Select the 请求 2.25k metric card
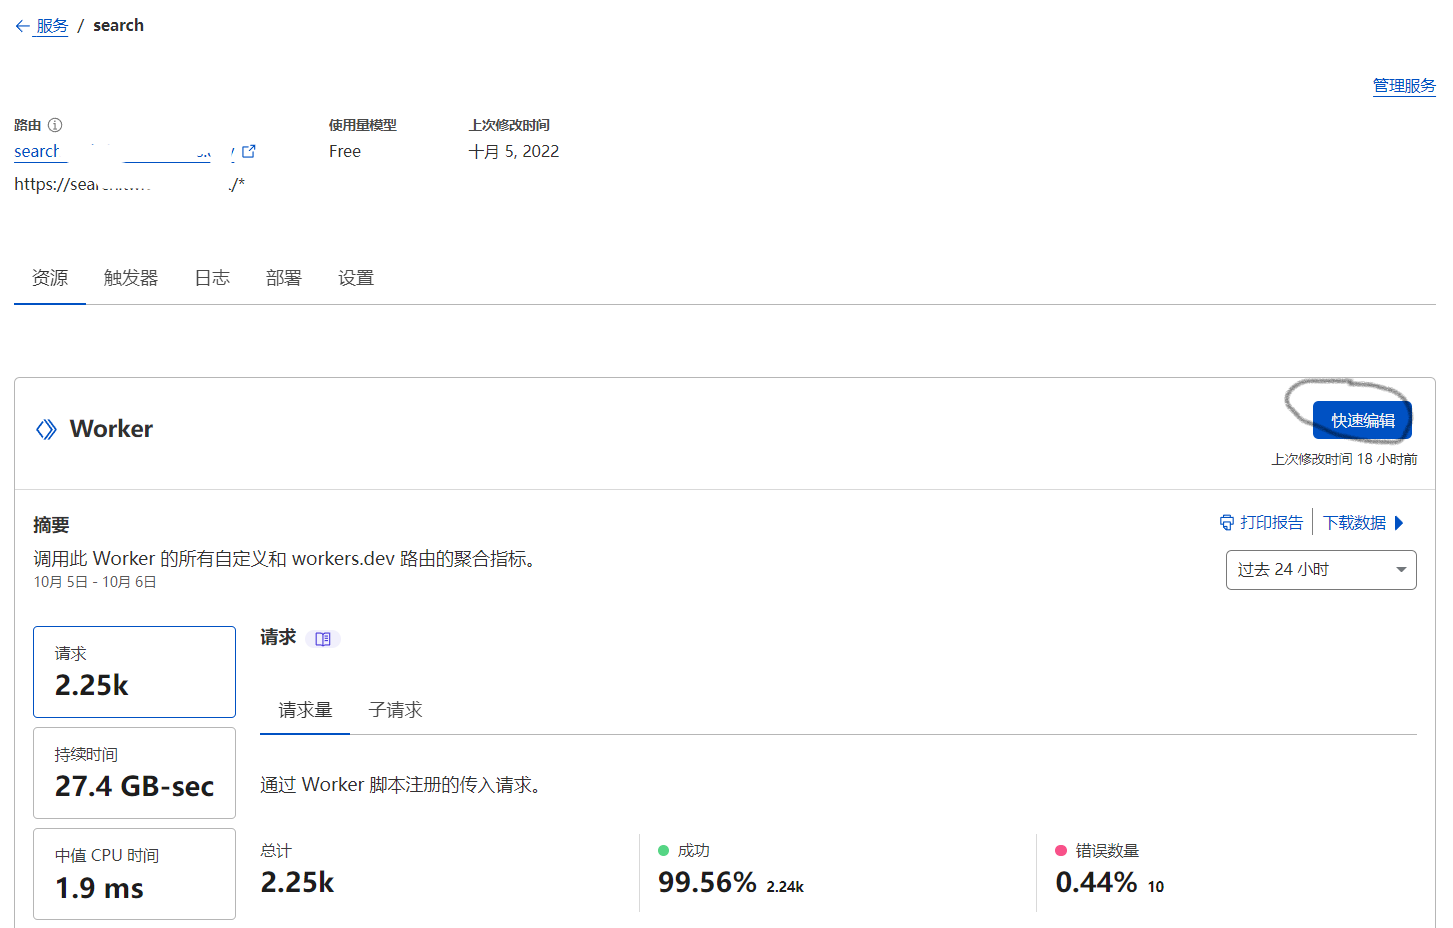The width and height of the screenshot is (1453, 928). tap(134, 672)
